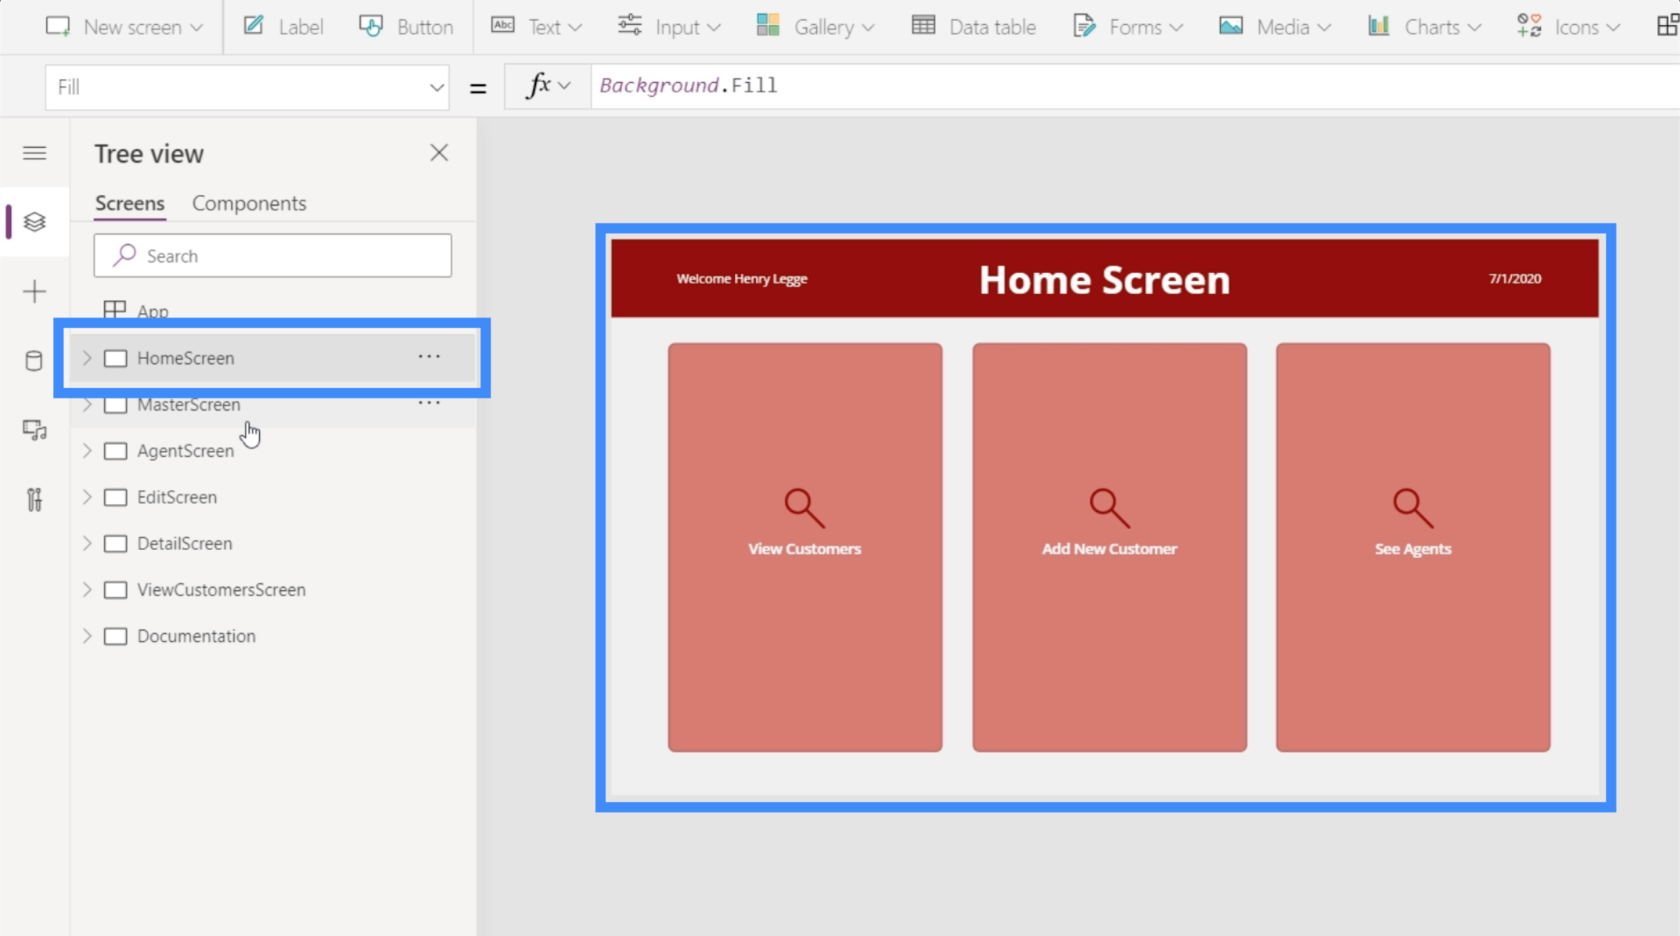
Task: Insert a Label control
Action: tap(283, 27)
